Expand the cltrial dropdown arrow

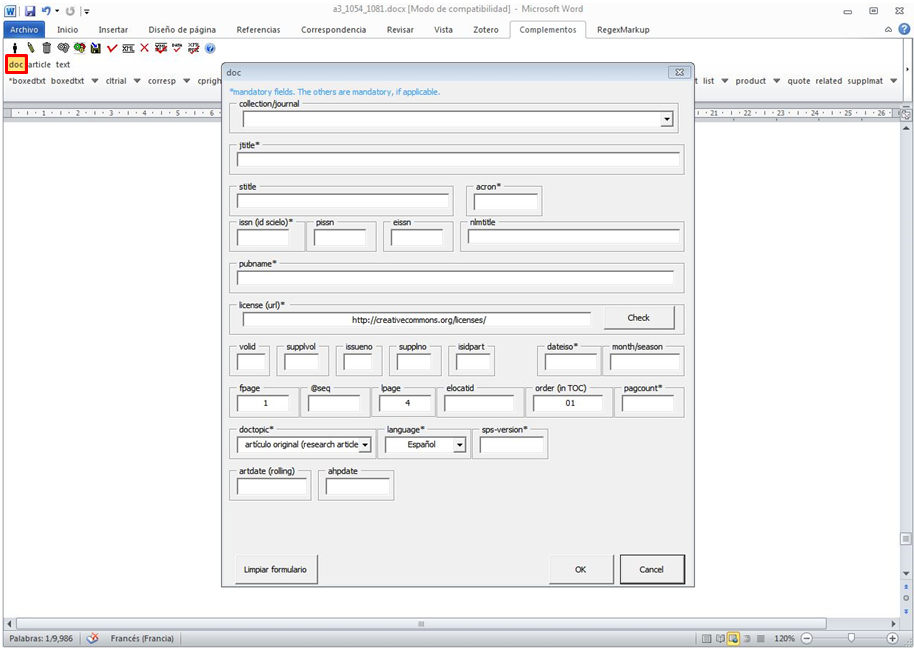pyautogui.click(x=136, y=81)
